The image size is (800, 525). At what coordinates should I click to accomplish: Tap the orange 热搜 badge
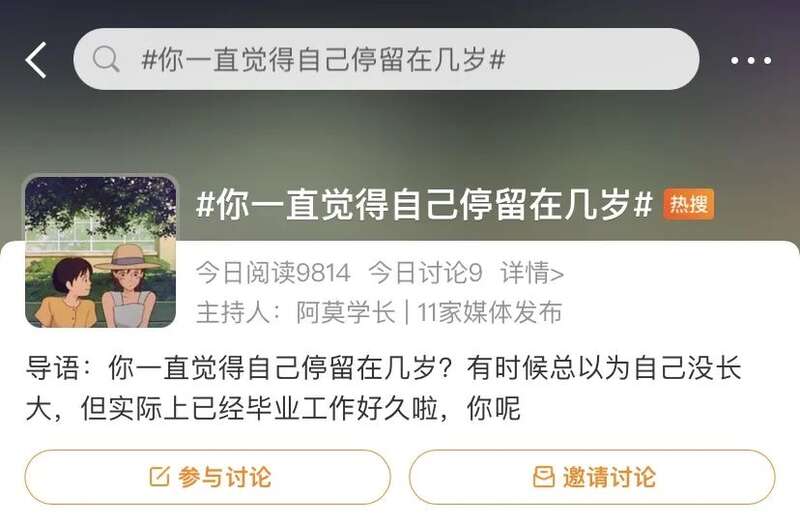(x=688, y=204)
